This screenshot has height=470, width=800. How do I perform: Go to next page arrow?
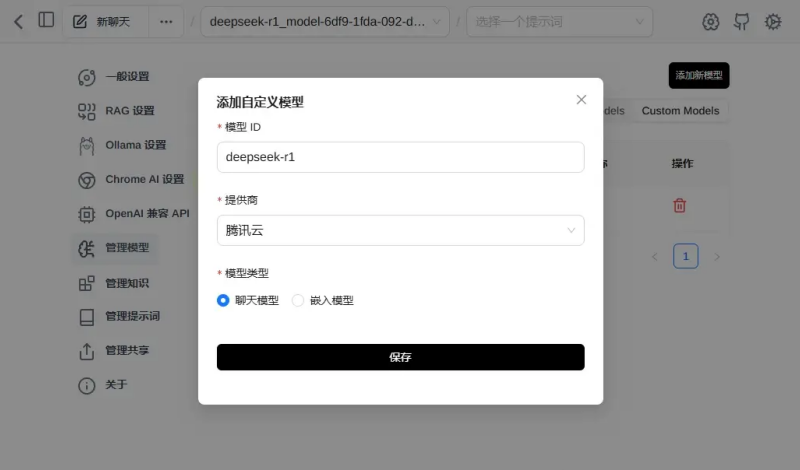point(717,257)
